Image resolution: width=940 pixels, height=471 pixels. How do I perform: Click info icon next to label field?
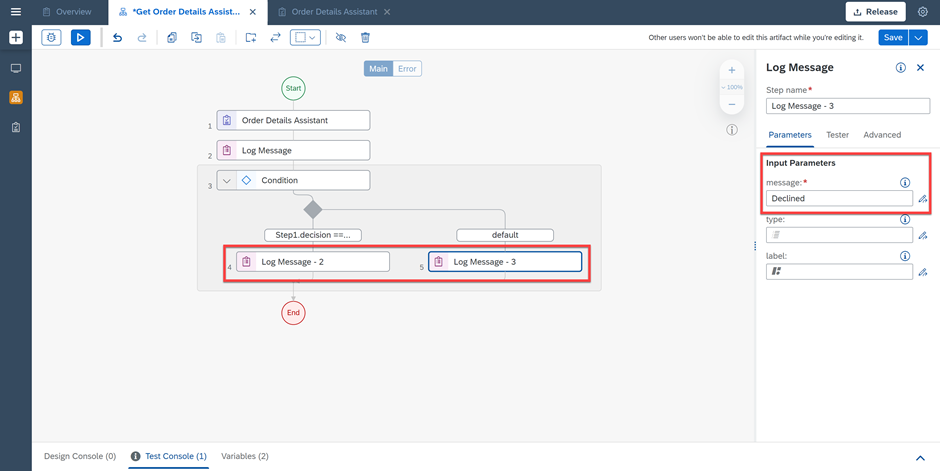pos(905,256)
